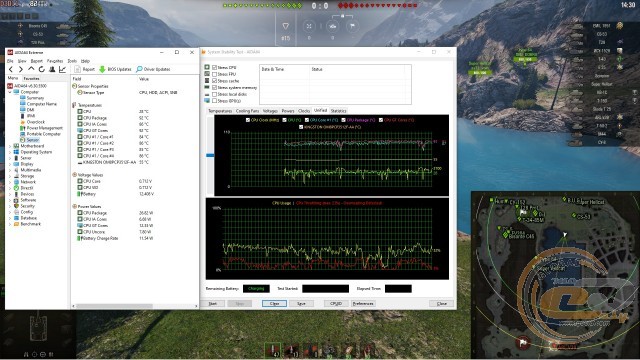Click the Stress local disks drive icon
This screenshot has width=640, height=360.
point(207,94)
